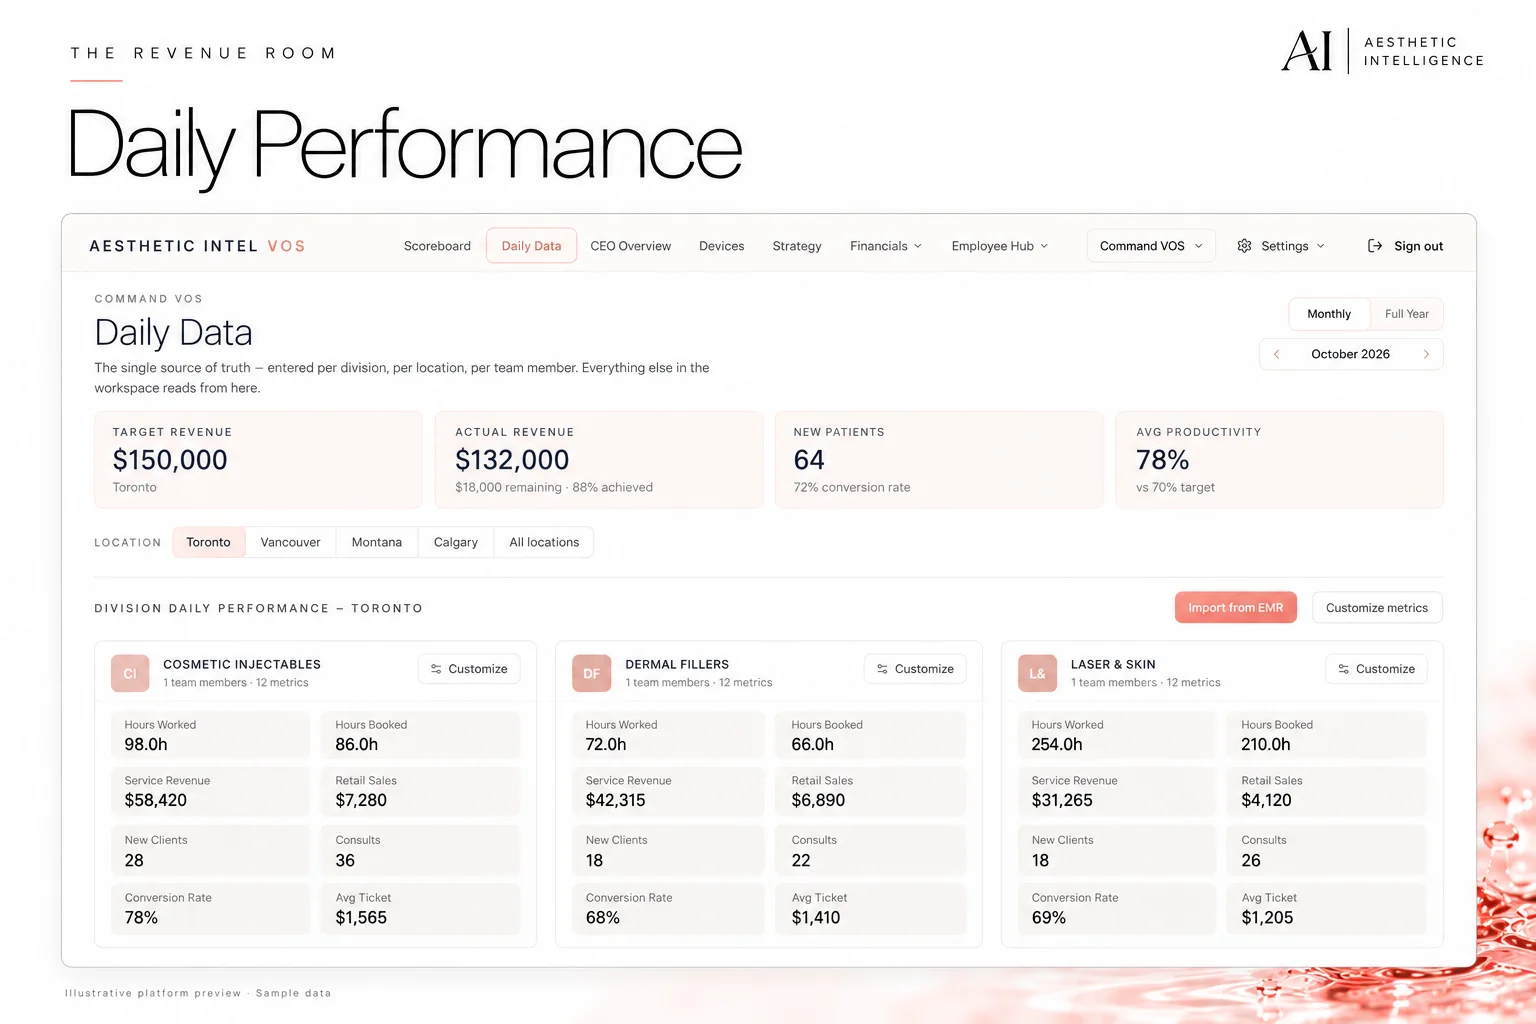This screenshot has width=1536, height=1024.
Task: Click Cosmetic Injectables Retail Sales $7,280
Action: [x=421, y=791]
